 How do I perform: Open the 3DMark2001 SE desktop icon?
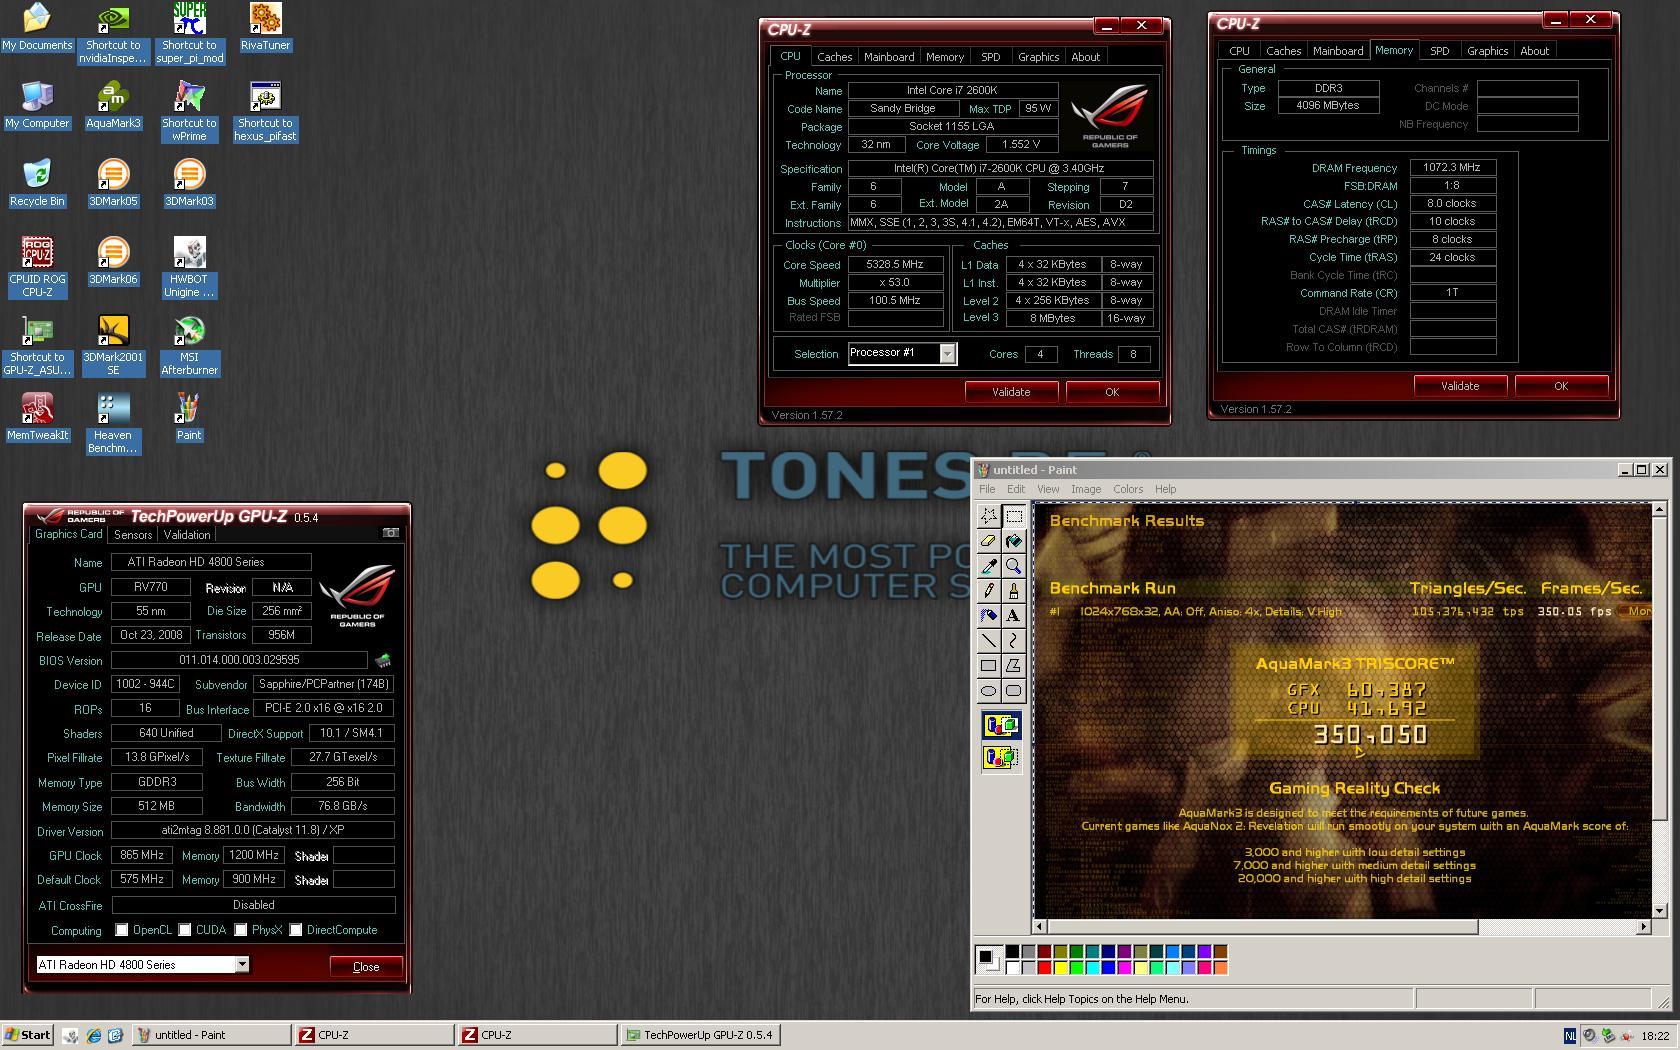(x=113, y=346)
